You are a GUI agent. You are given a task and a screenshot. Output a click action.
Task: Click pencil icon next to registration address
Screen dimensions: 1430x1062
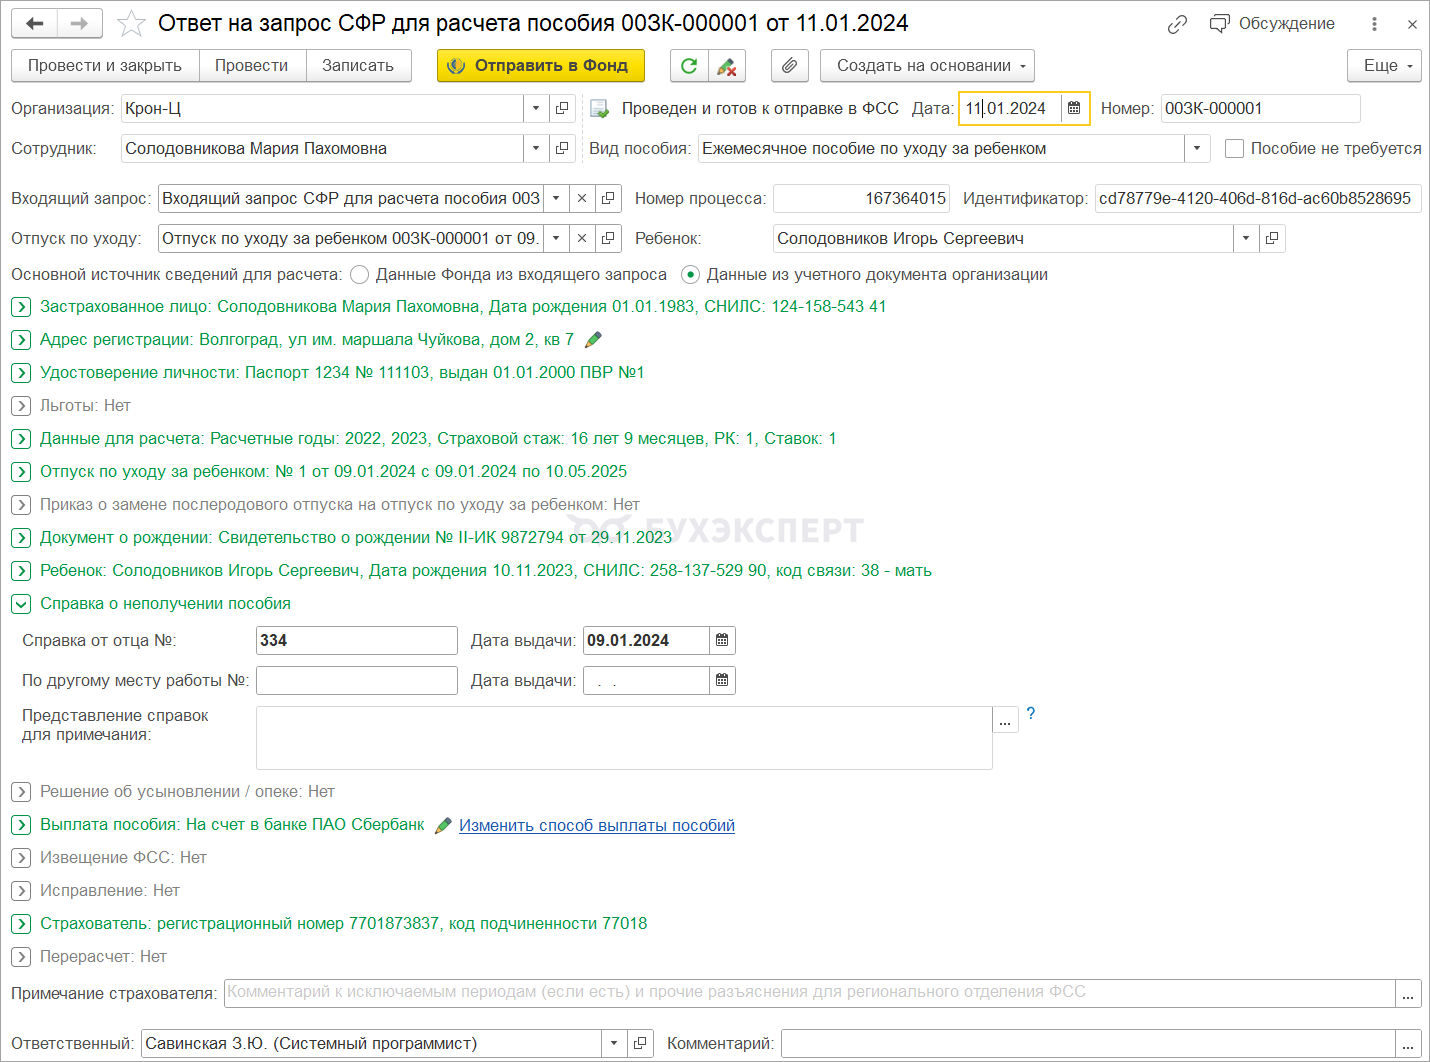tap(593, 340)
